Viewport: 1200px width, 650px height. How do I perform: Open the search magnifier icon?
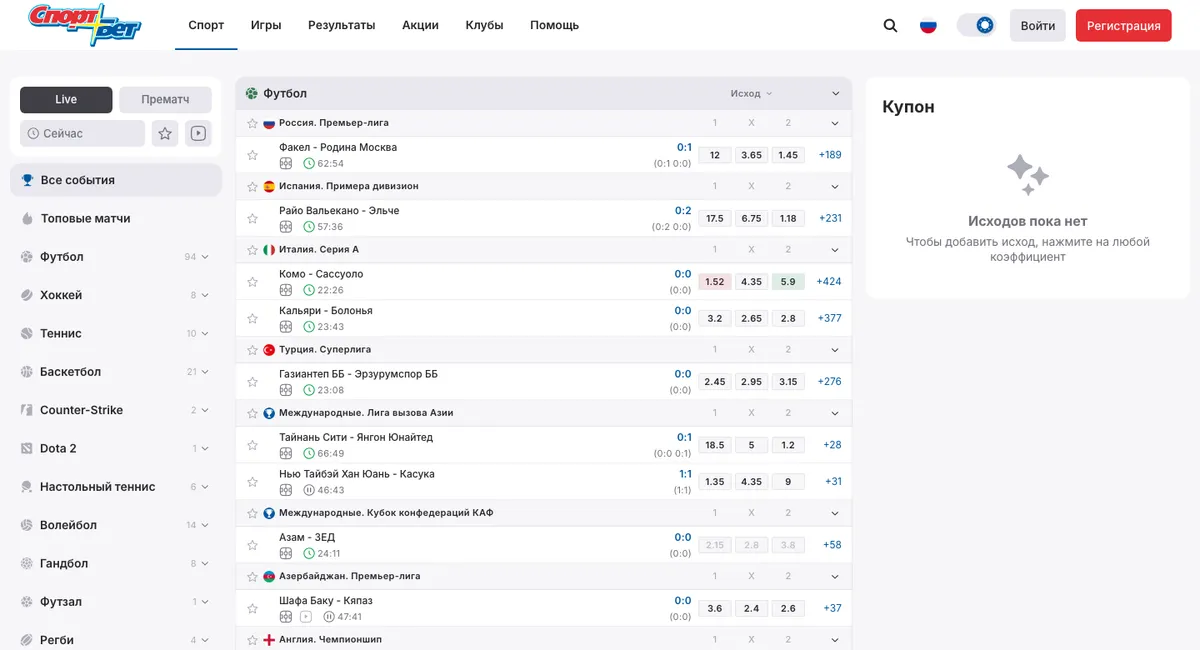pyautogui.click(x=890, y=26)
